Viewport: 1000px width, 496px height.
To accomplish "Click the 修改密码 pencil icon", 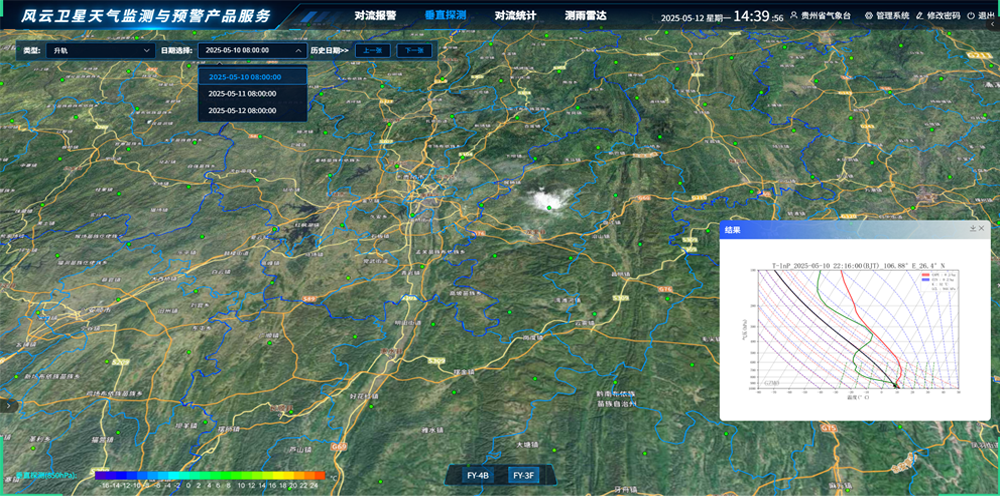I will click(919, 16).
